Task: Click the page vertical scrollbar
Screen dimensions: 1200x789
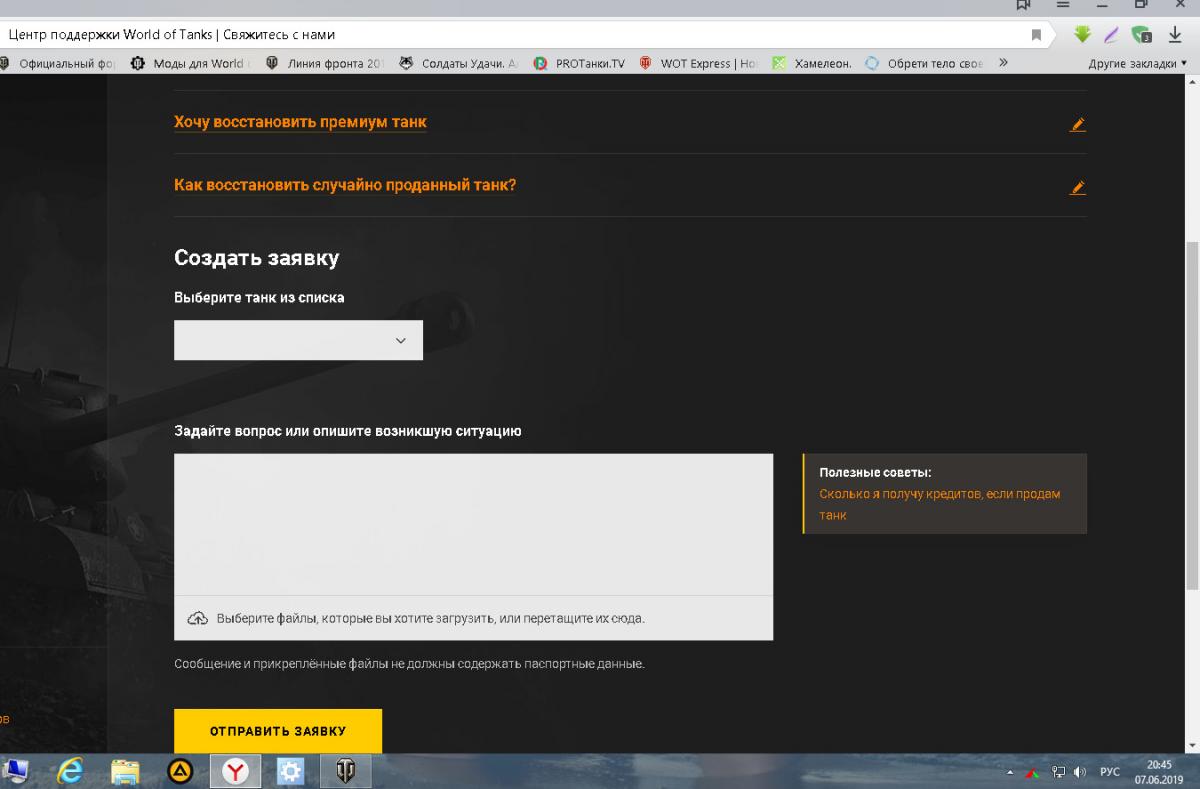Action: pos(1192,415)
